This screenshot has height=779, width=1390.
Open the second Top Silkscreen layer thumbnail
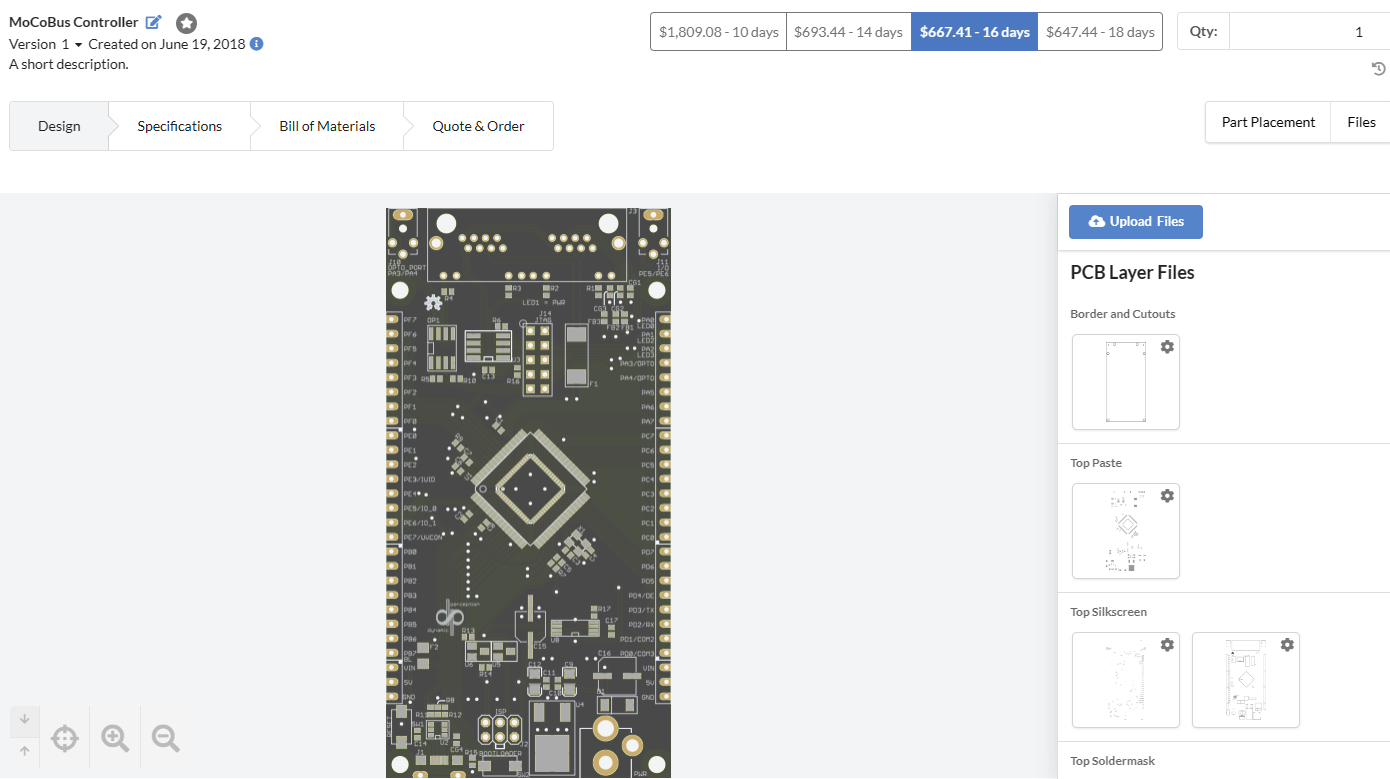[1245, 680]
